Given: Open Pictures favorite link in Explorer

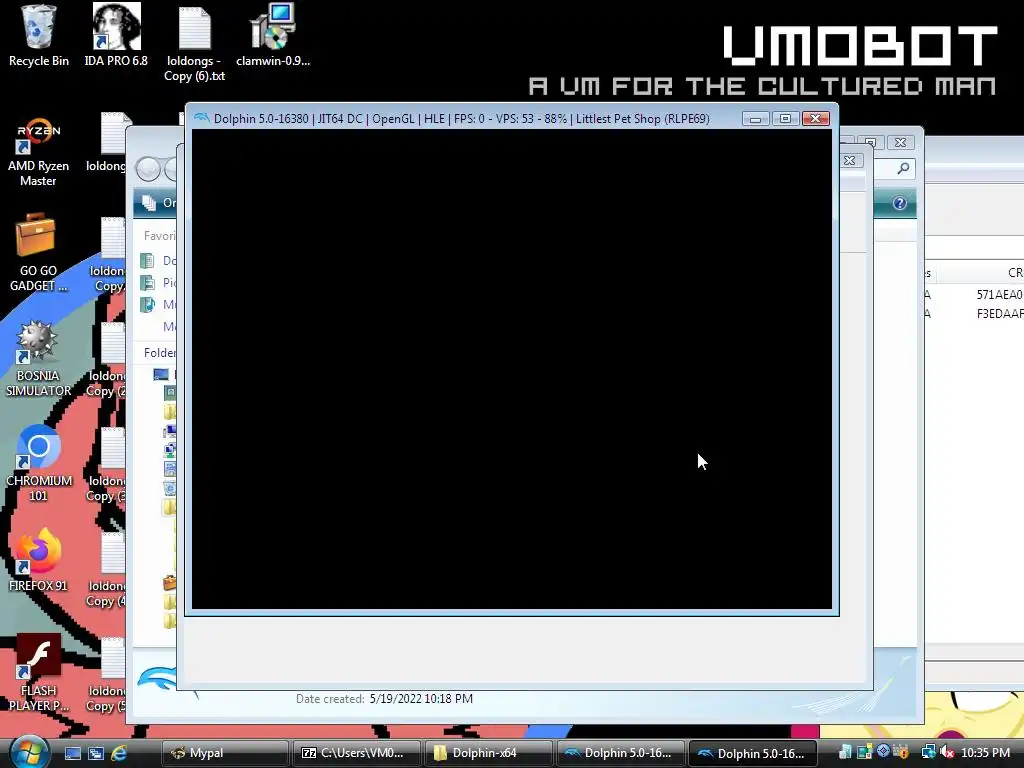Looking at the screenshot, I should pyautogui.click(x=159, y=282).
